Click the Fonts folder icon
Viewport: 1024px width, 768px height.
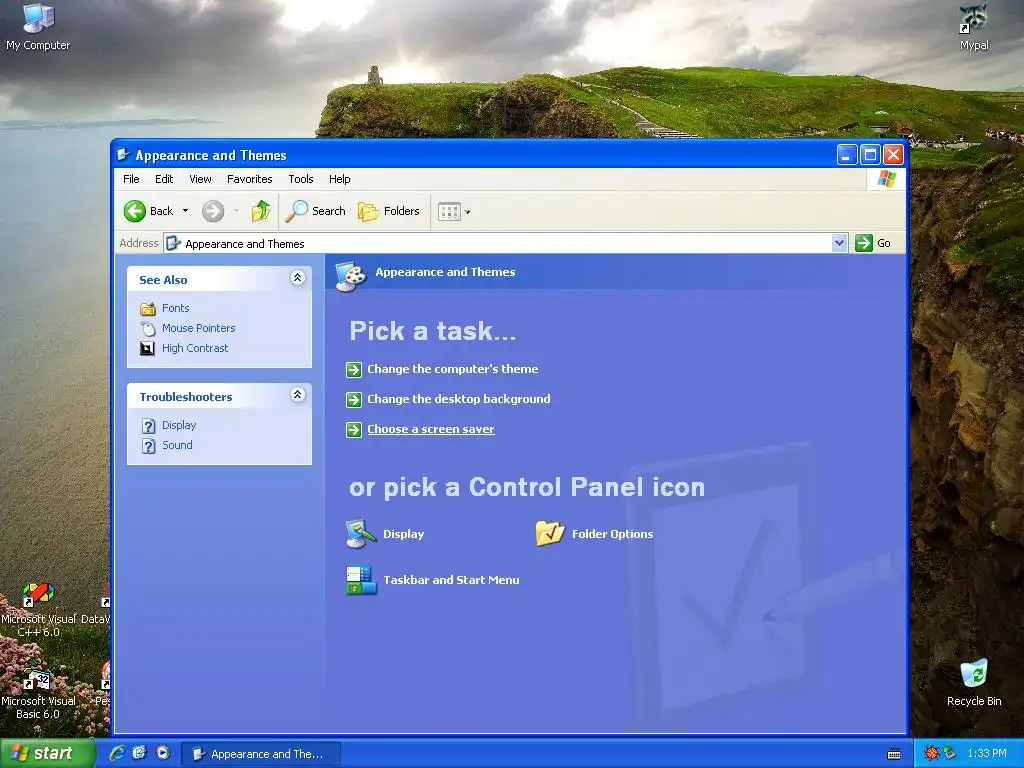[x=148, y=308]
